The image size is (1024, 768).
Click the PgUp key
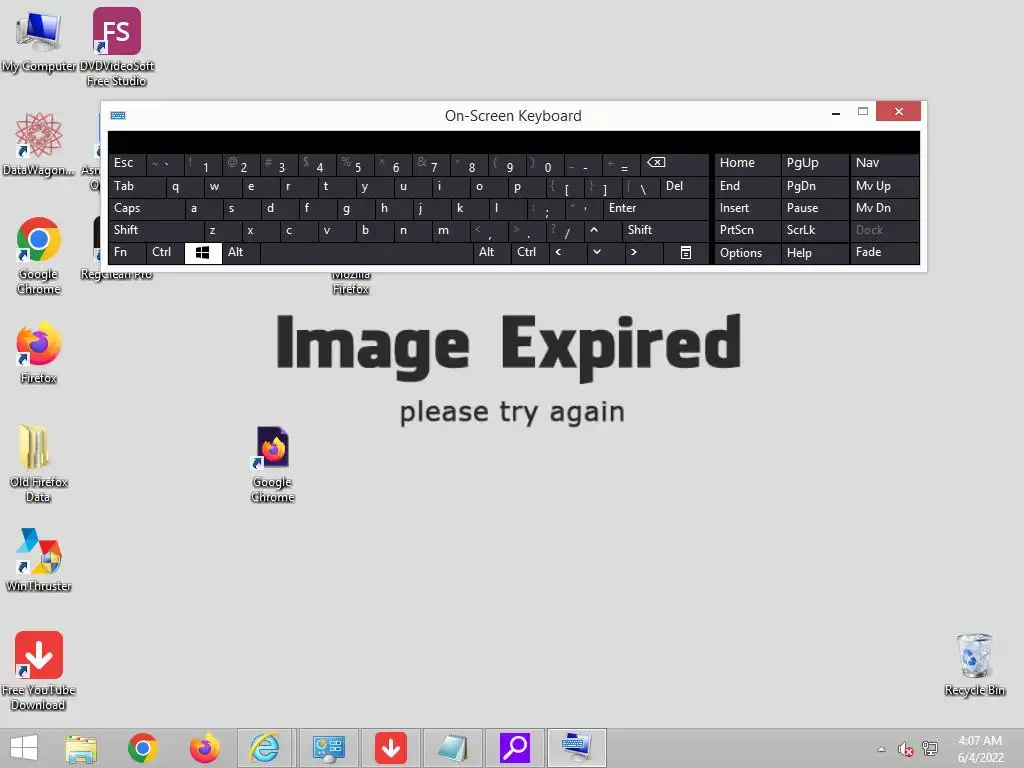814,163
